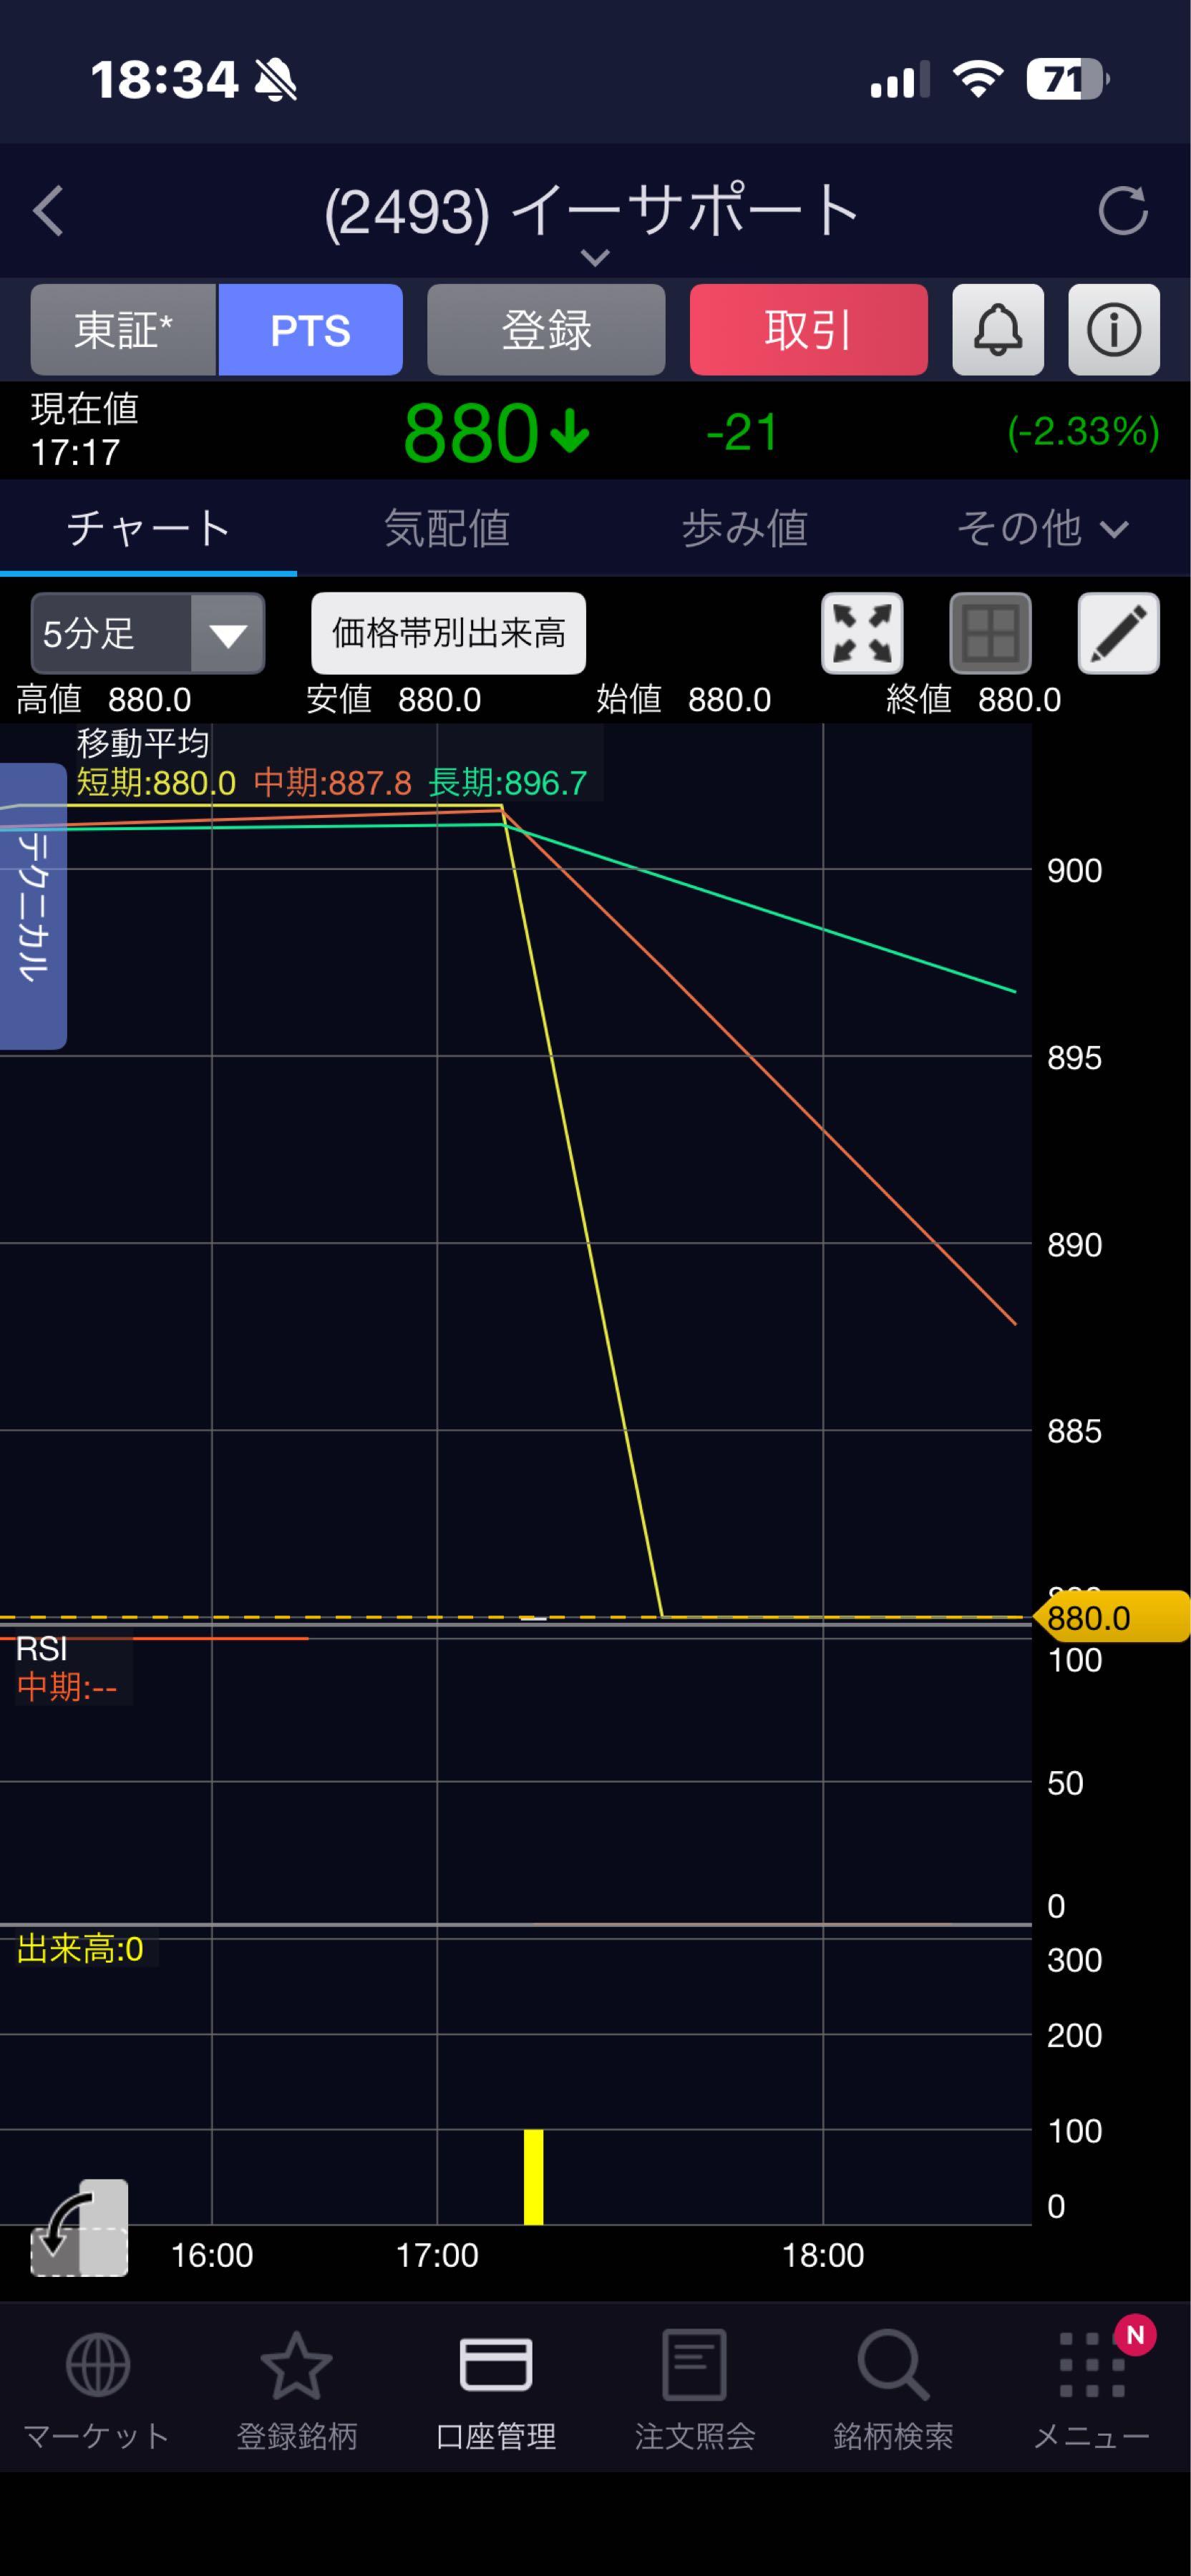Viewport: 1191px width, 2576px height.
Task: Switch to the 気配値 tab
Action: click(446, 528)
